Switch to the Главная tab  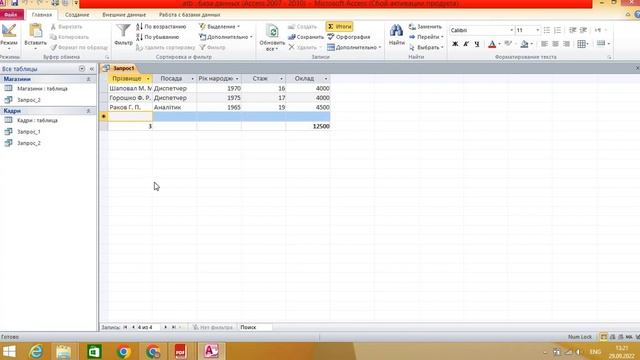[x=42, y=15]
